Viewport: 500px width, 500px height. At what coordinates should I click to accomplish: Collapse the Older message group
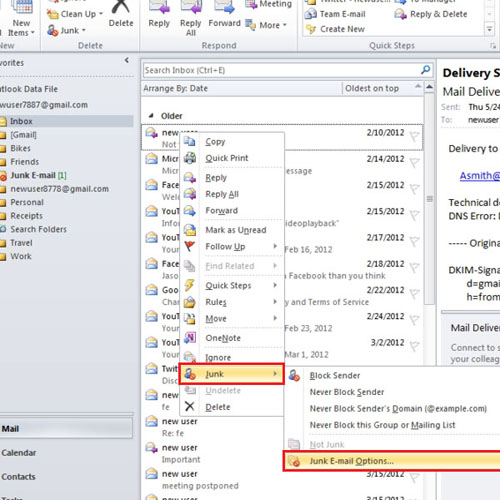(x=151, y=116)
